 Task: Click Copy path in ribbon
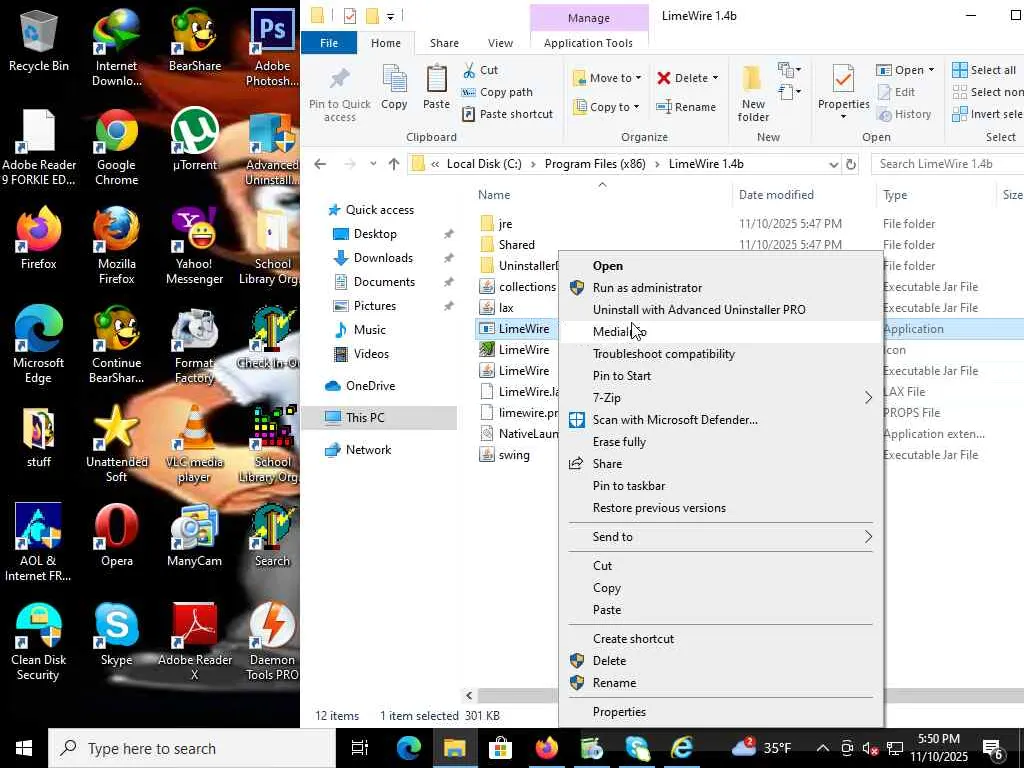(497, 92)
